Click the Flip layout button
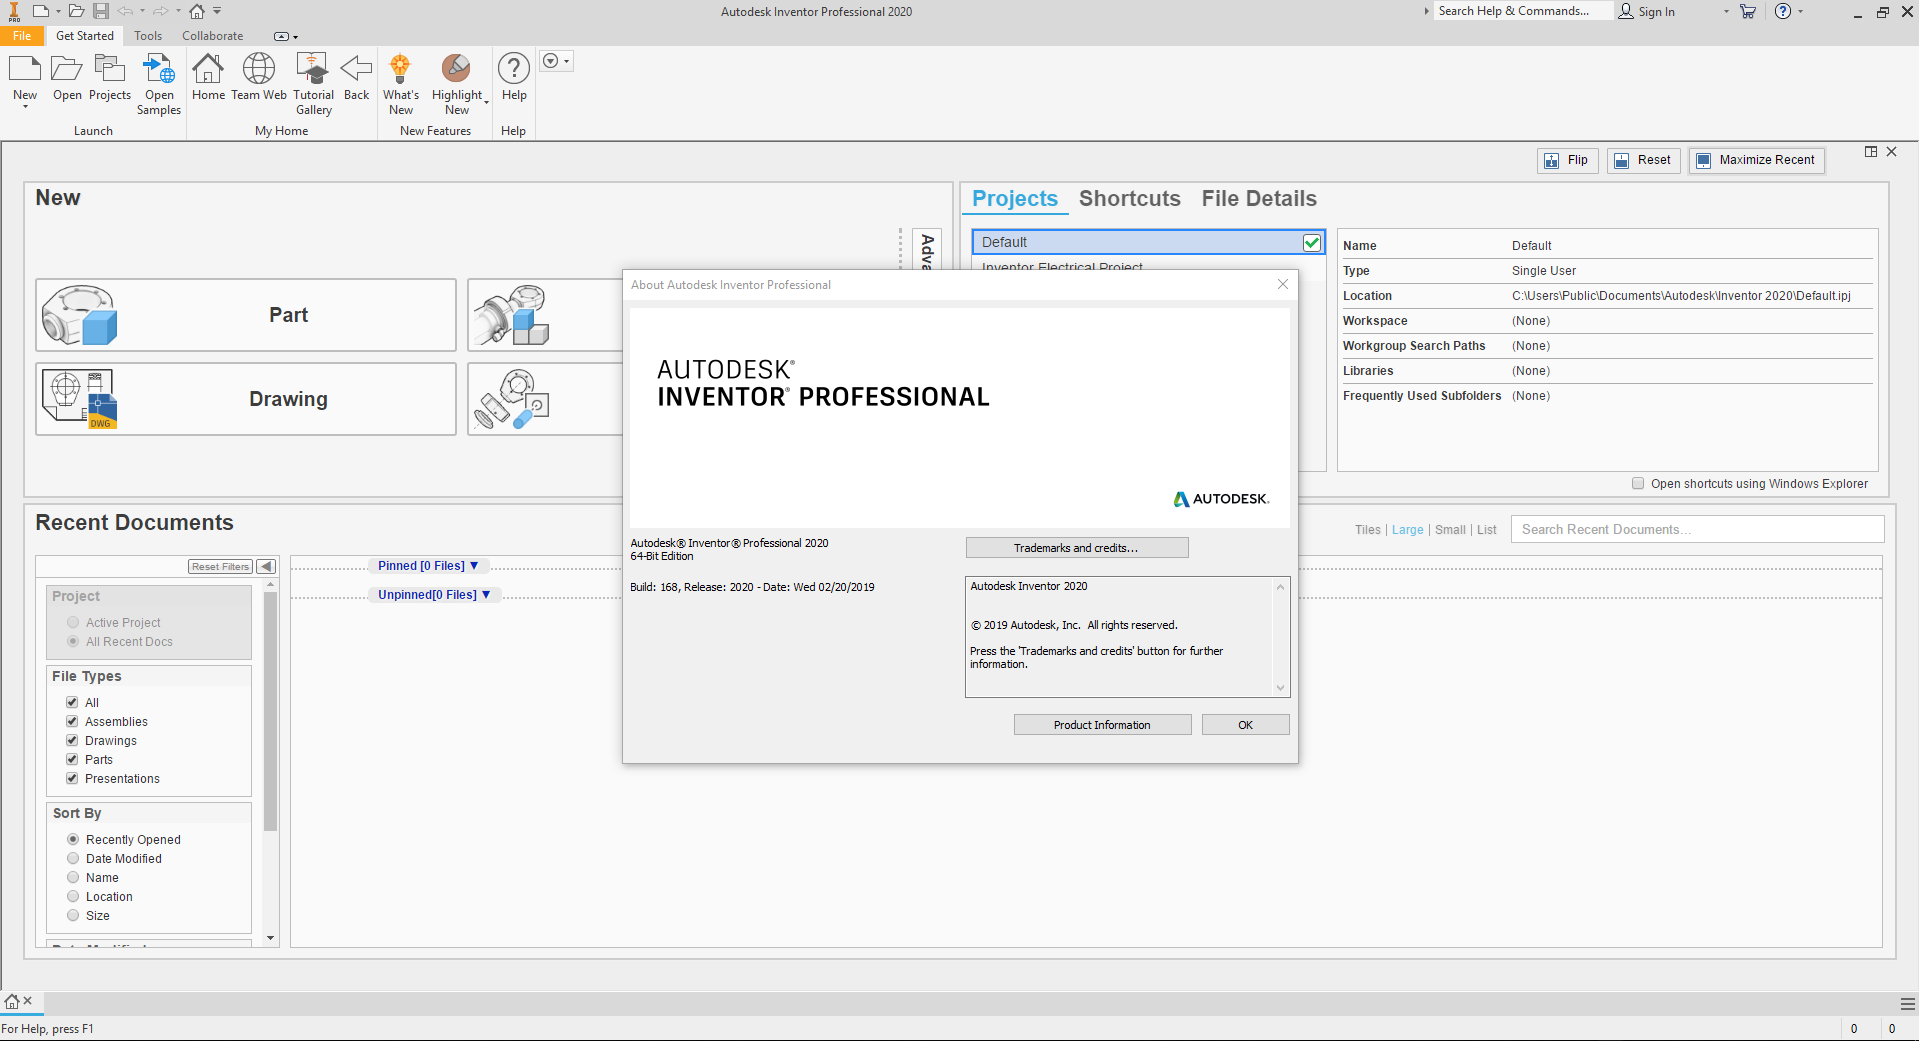Screen dimensions: 1919x1041 click(x=1567, y=160)
